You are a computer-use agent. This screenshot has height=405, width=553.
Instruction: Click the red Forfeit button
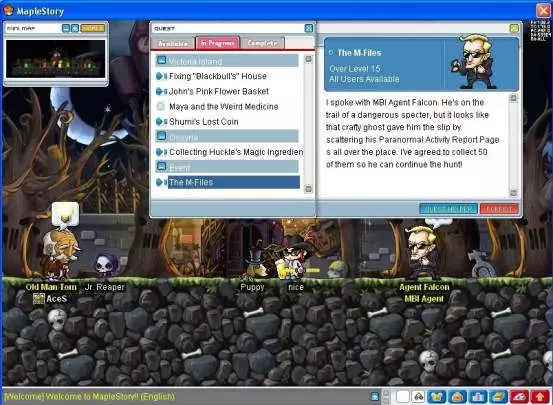(499, 209)
